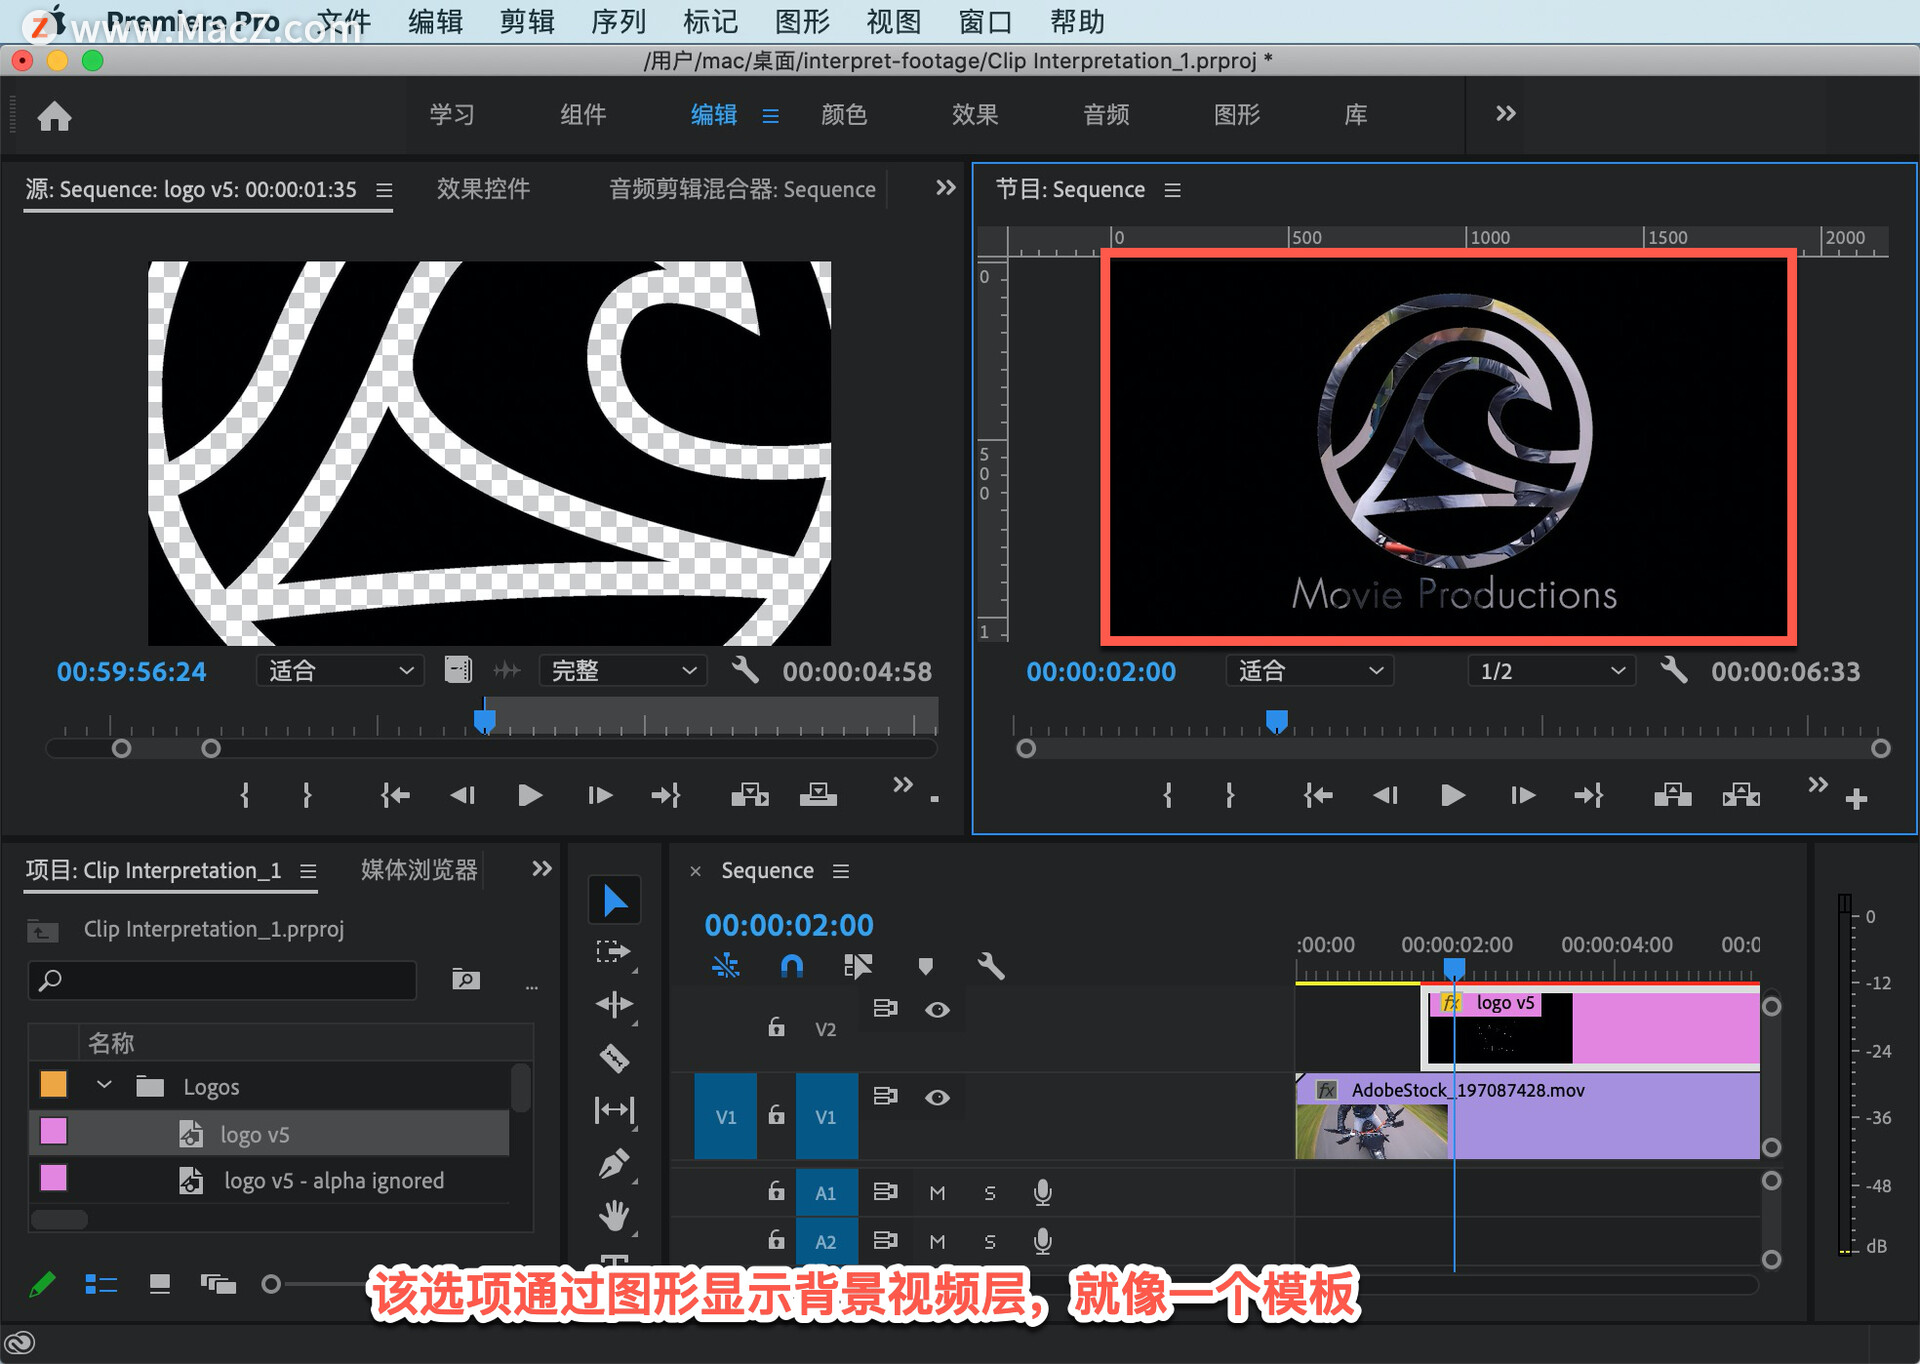
Task: Click New Bin folder search icon
Action: click(x=465, y=979)
